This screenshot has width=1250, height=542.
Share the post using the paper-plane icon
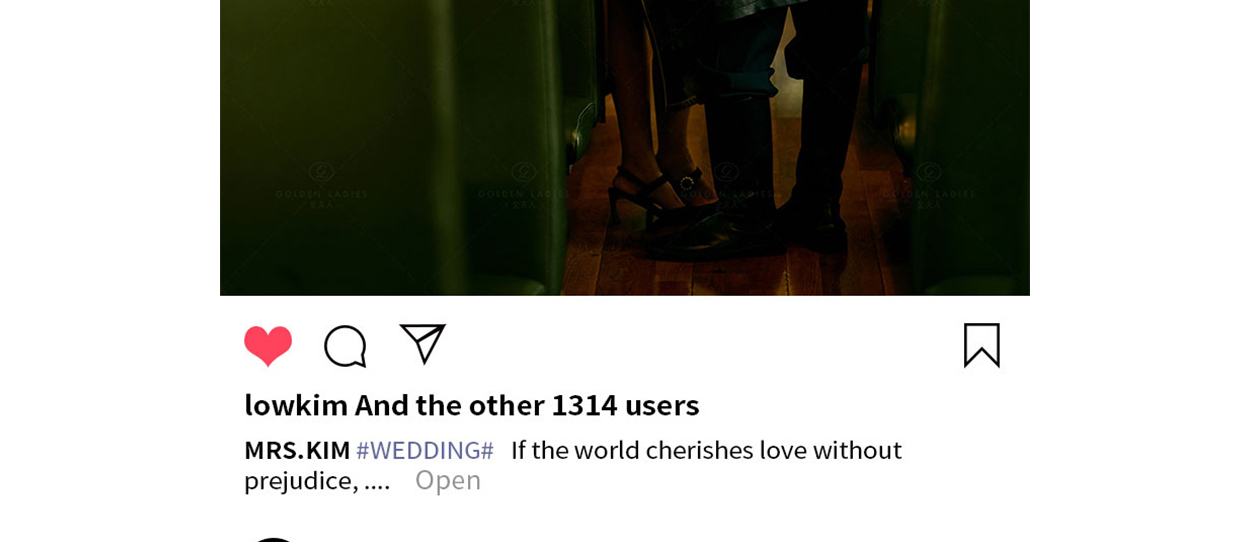tap(422, 344)
